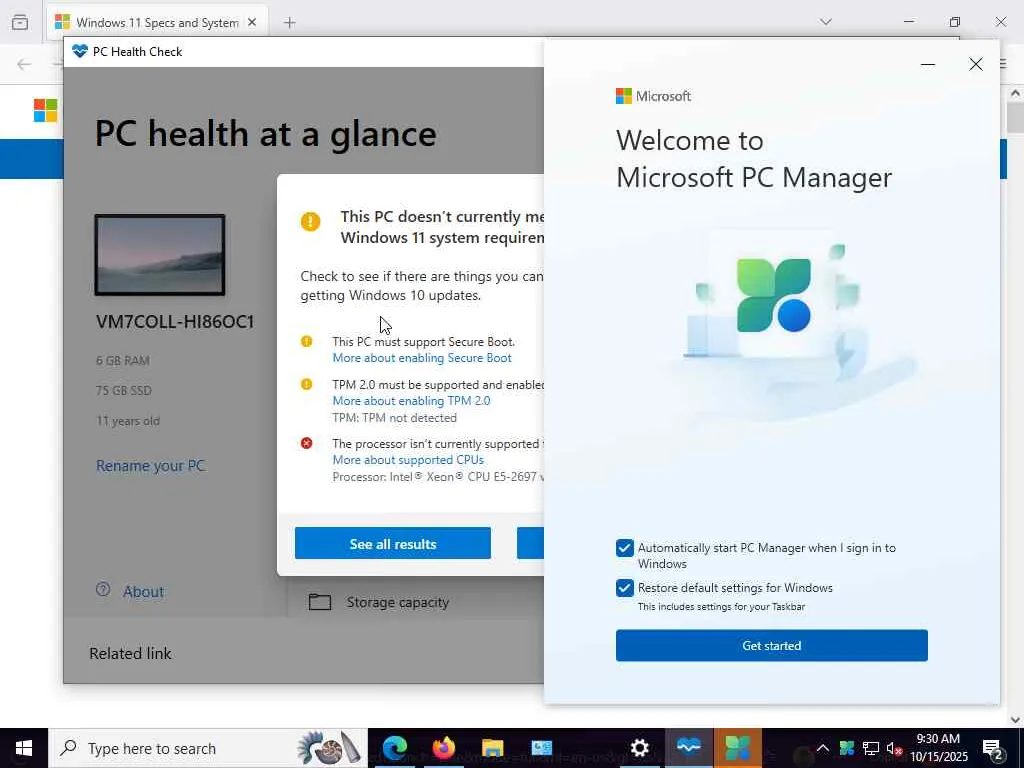This screenshot has width=1024, height=768.
Task: Click PC Manager icon in system tray
Action: [846, 748]
